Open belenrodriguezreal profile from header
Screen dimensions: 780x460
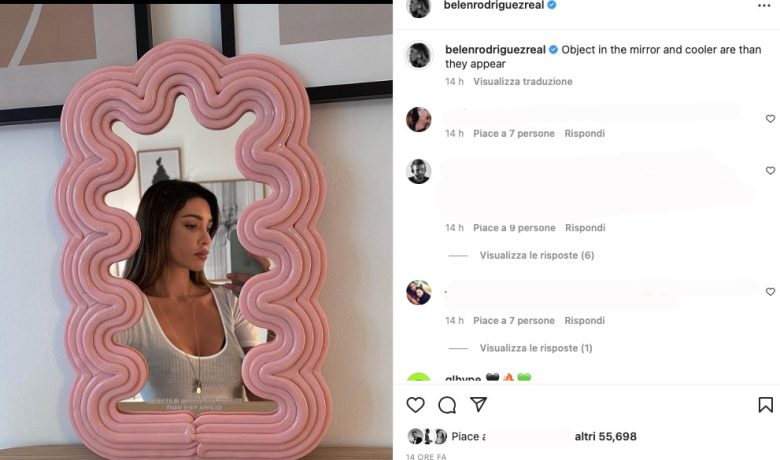(493, 5)
